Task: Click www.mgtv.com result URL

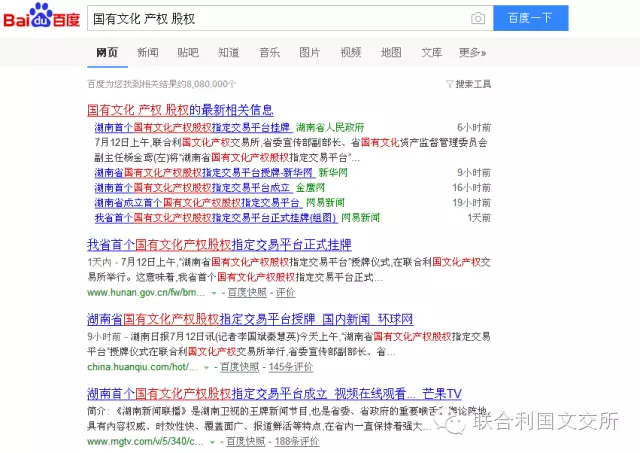Action: tap(145, 441)
